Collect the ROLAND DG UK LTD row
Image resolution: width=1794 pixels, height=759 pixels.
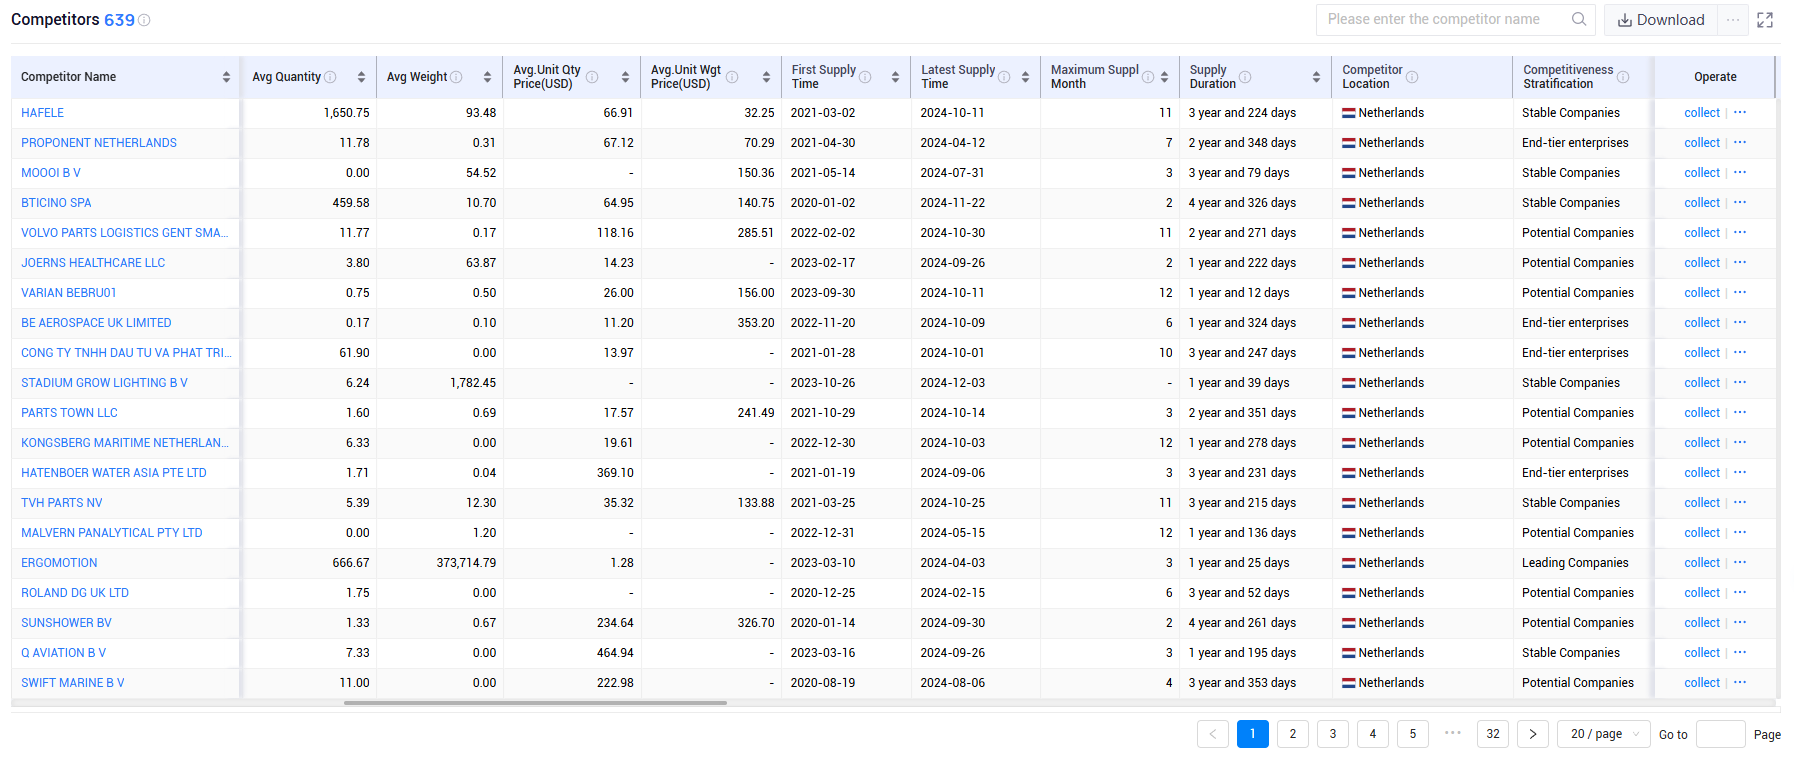point(1702,593)
